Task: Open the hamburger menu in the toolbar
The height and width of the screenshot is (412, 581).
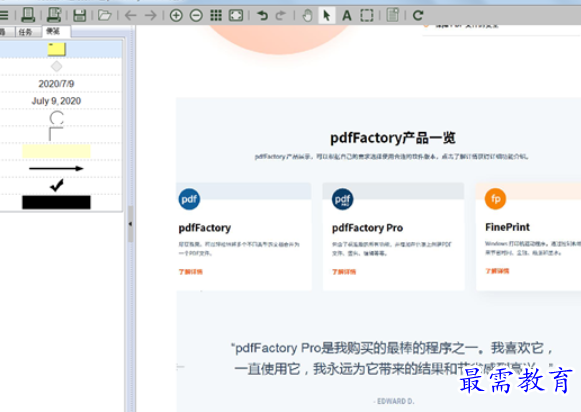Action: [4, 15]
